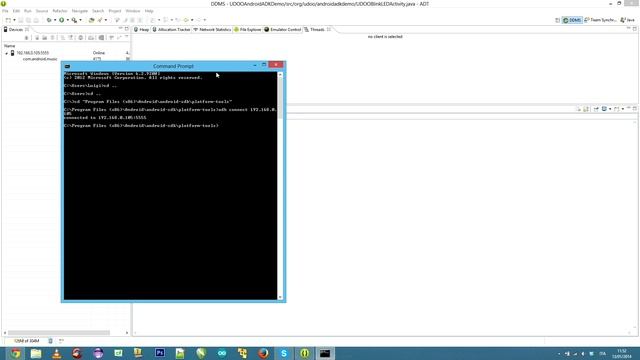Viewport: 640px width, 360px height.
Task: Open Photoshop from the taskbar
Action: tap(160, 353)
